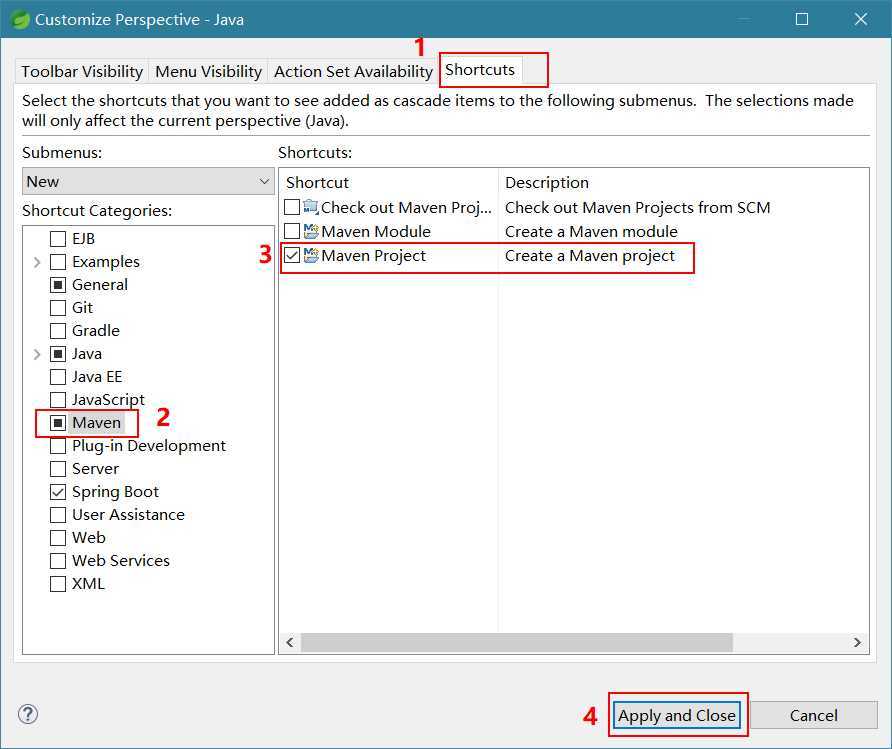The width and height of the screenshot is (892, 749).
Task: Select the Maven Project row name
Action: coord(373,255)
